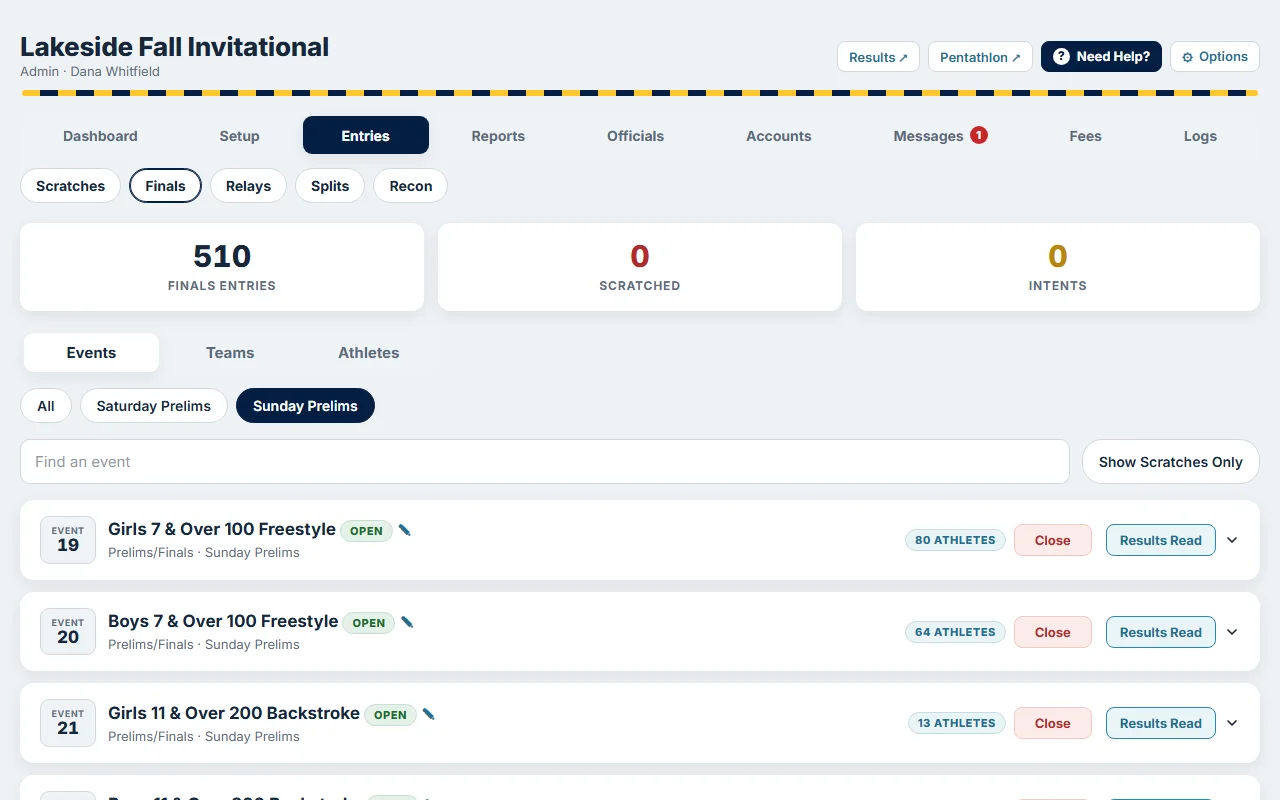1280x800 pixels.
Task: Click Results Read for Event 20
Action: point(1161,632)
